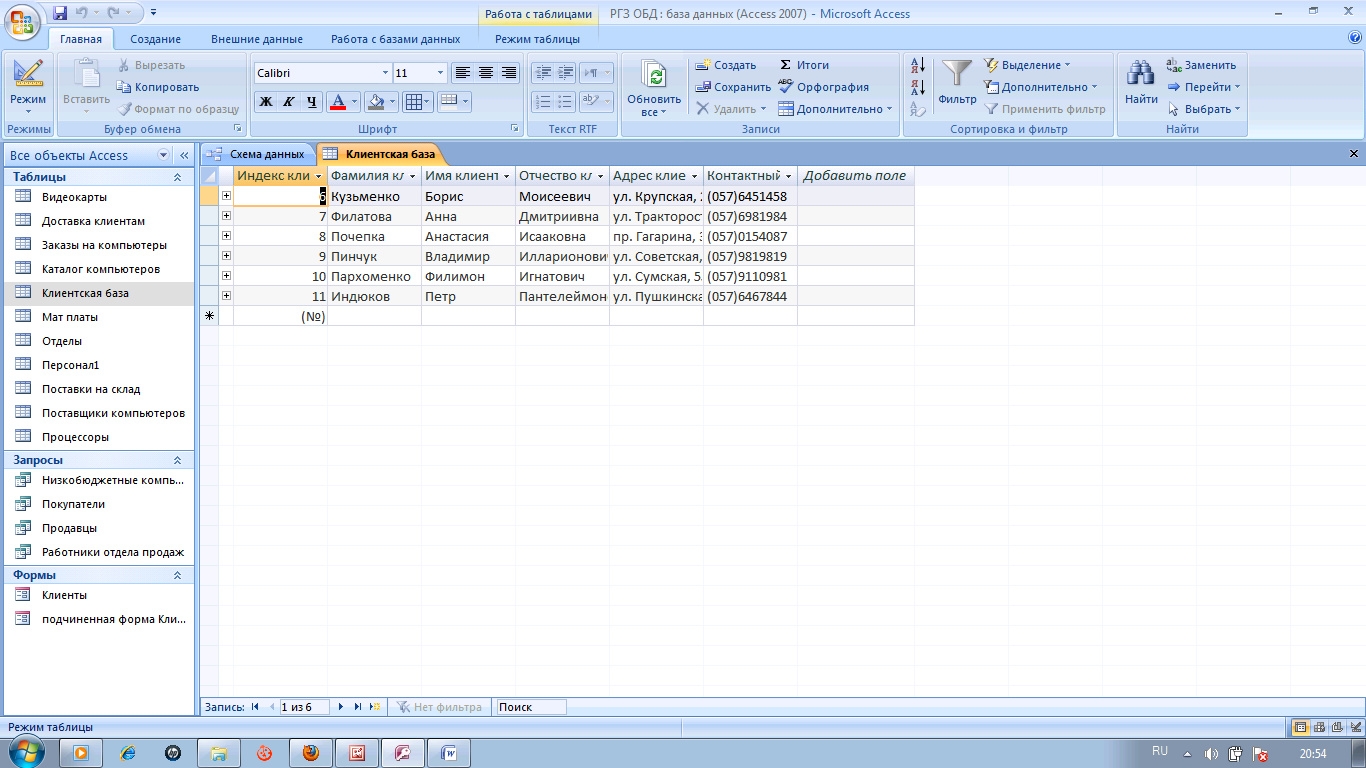Open the Calibri font name dropdown
This screenshot has width=1366, height=768.
(385, 73)
